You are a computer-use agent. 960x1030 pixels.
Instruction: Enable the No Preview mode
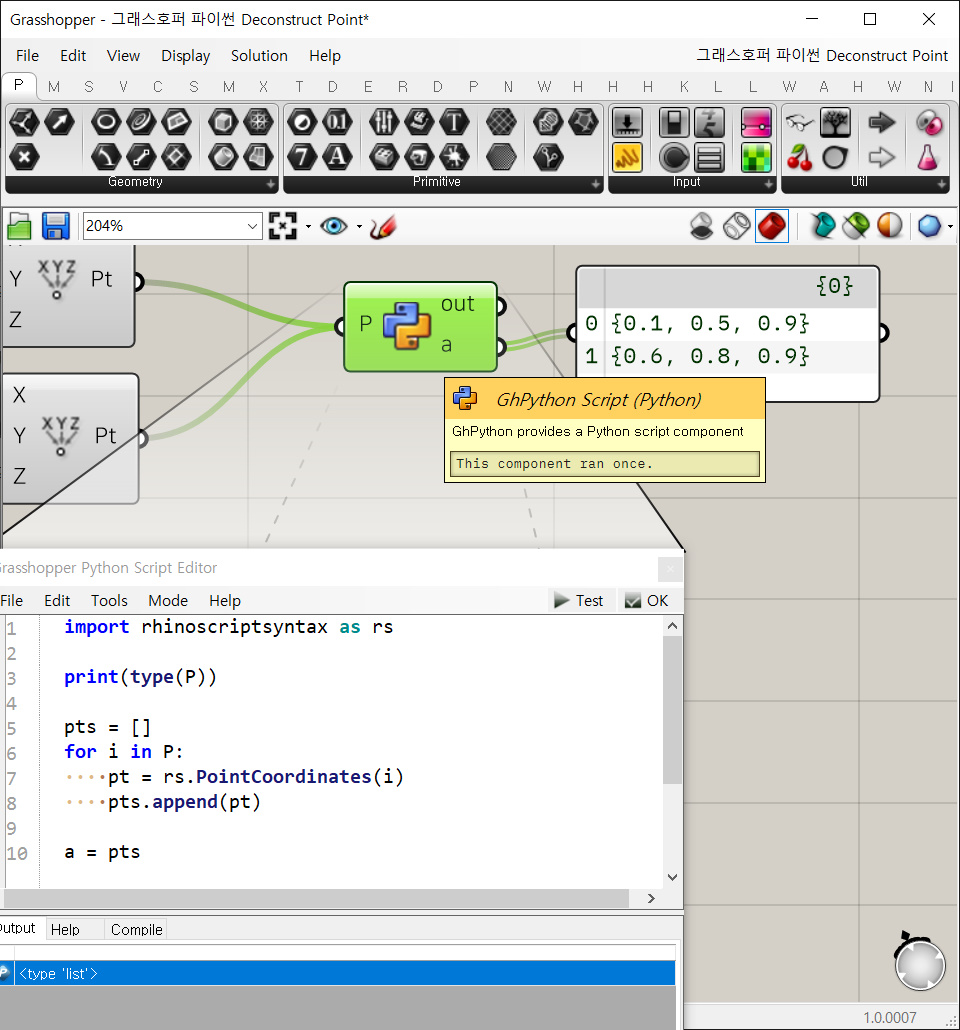point(702,227)
